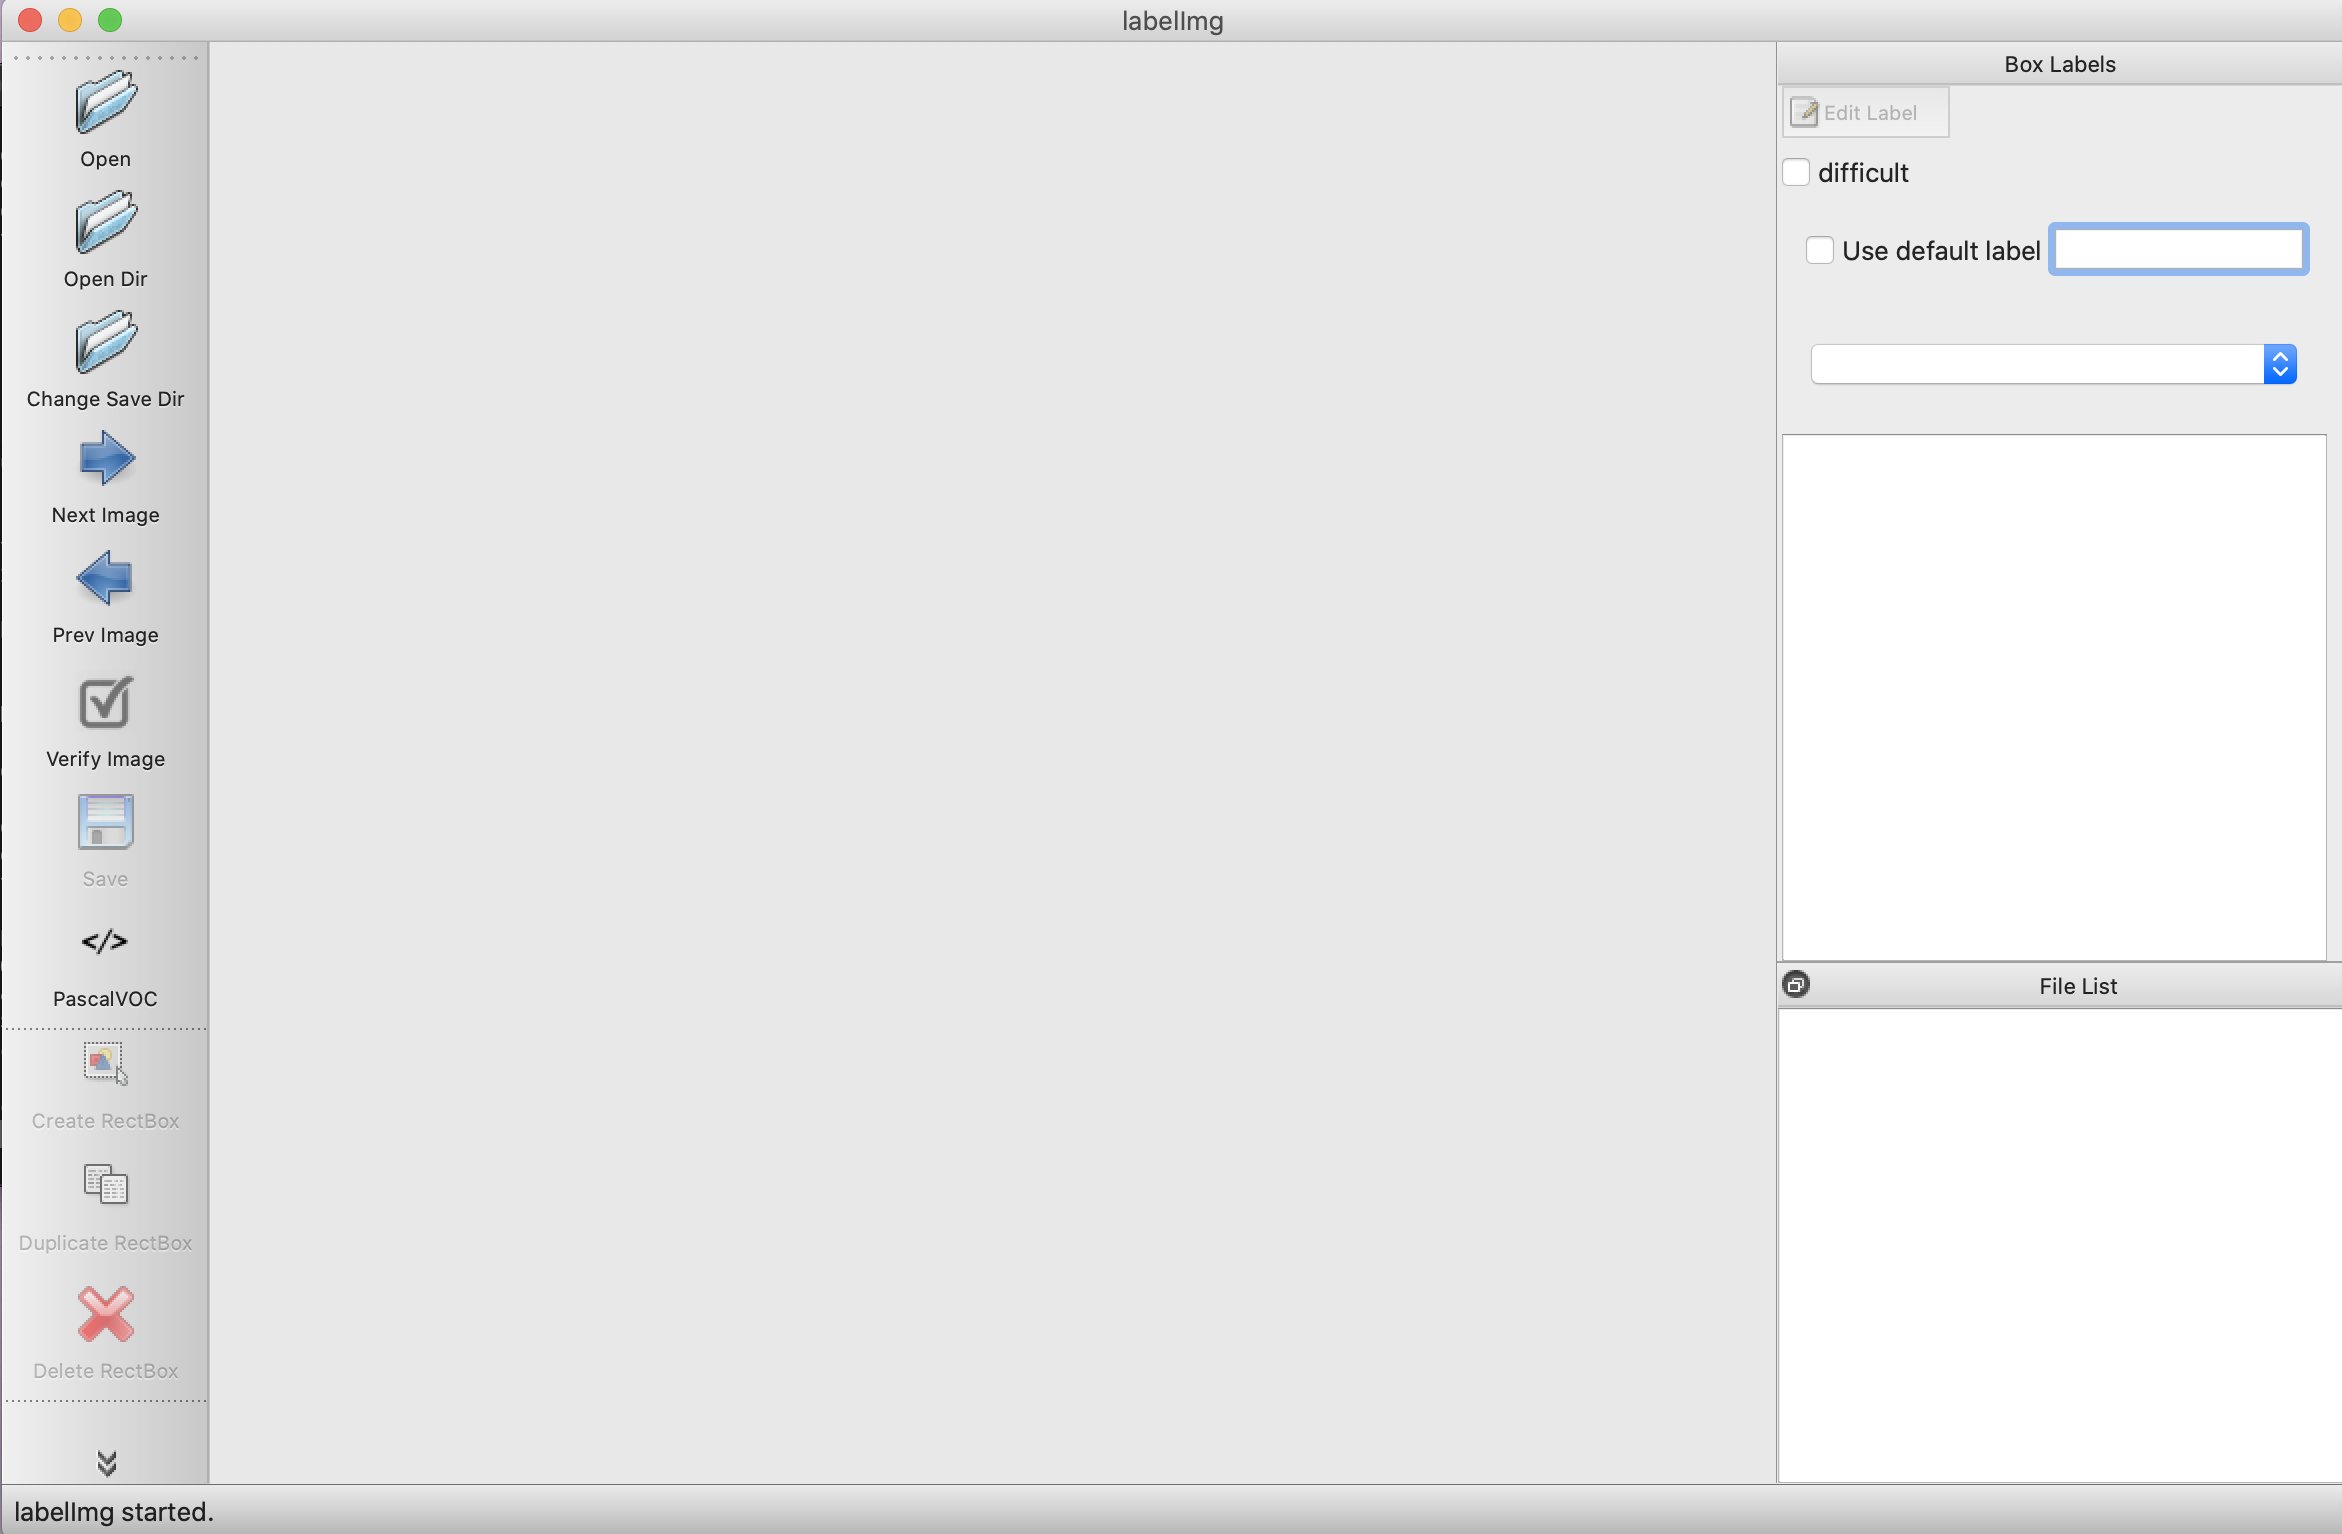The width and height of the screenshot is (2342, 1534).
Task: Open a directory with Open Dir
Action: 105,223
